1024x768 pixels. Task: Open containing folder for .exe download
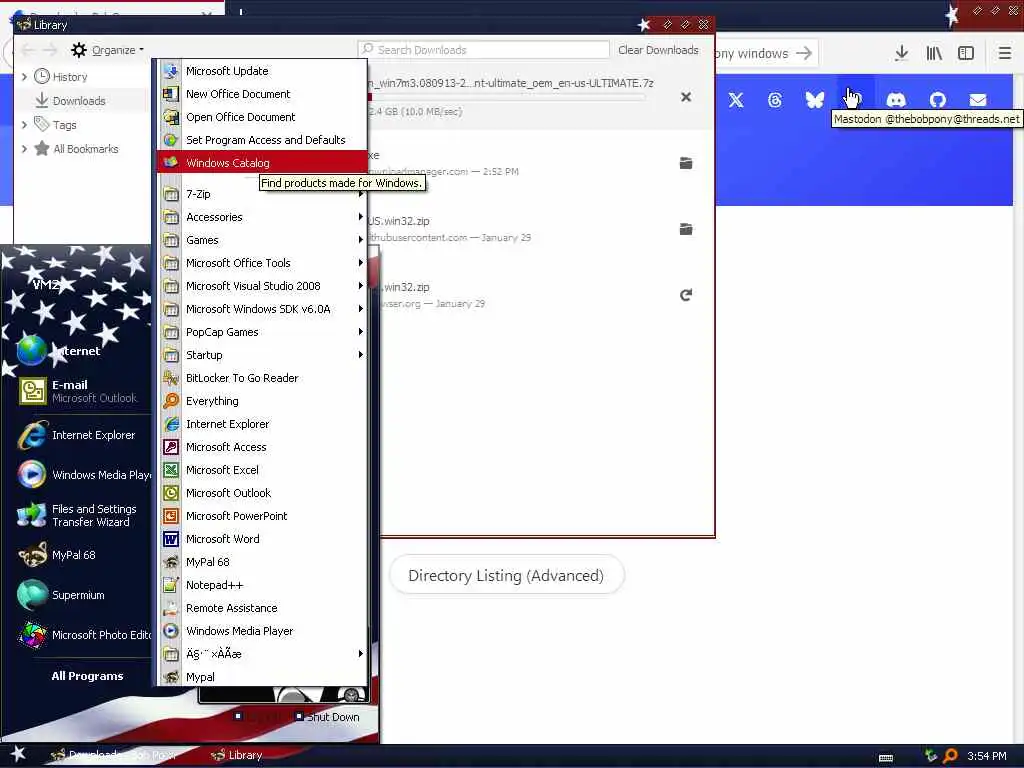[x=686, y=163]
